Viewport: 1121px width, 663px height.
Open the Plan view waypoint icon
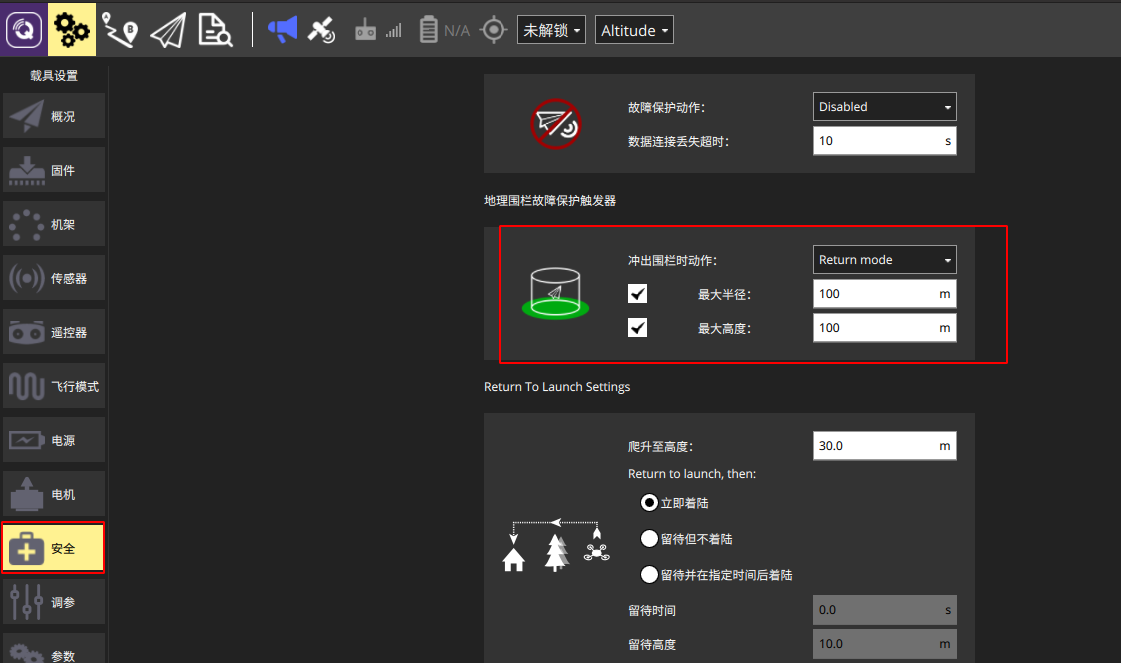119,30
